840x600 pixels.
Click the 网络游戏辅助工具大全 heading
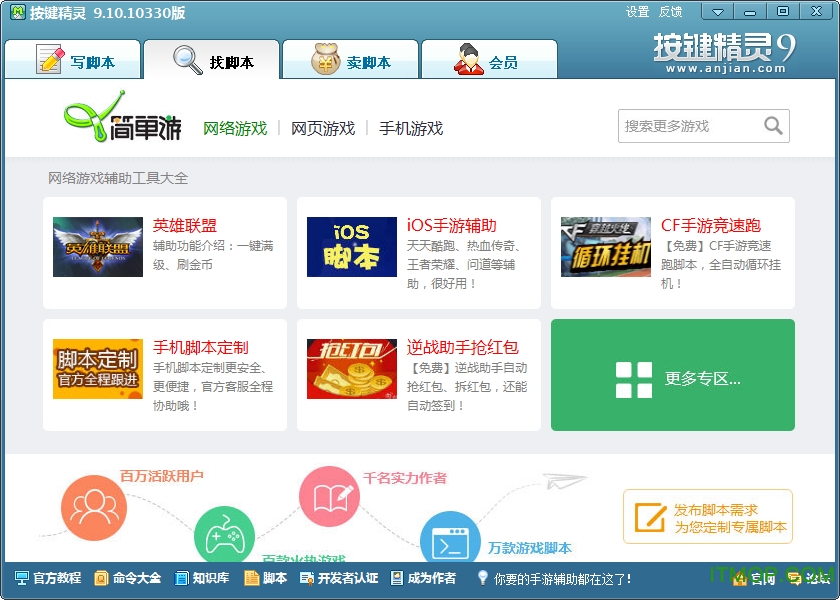coord(118,178)
